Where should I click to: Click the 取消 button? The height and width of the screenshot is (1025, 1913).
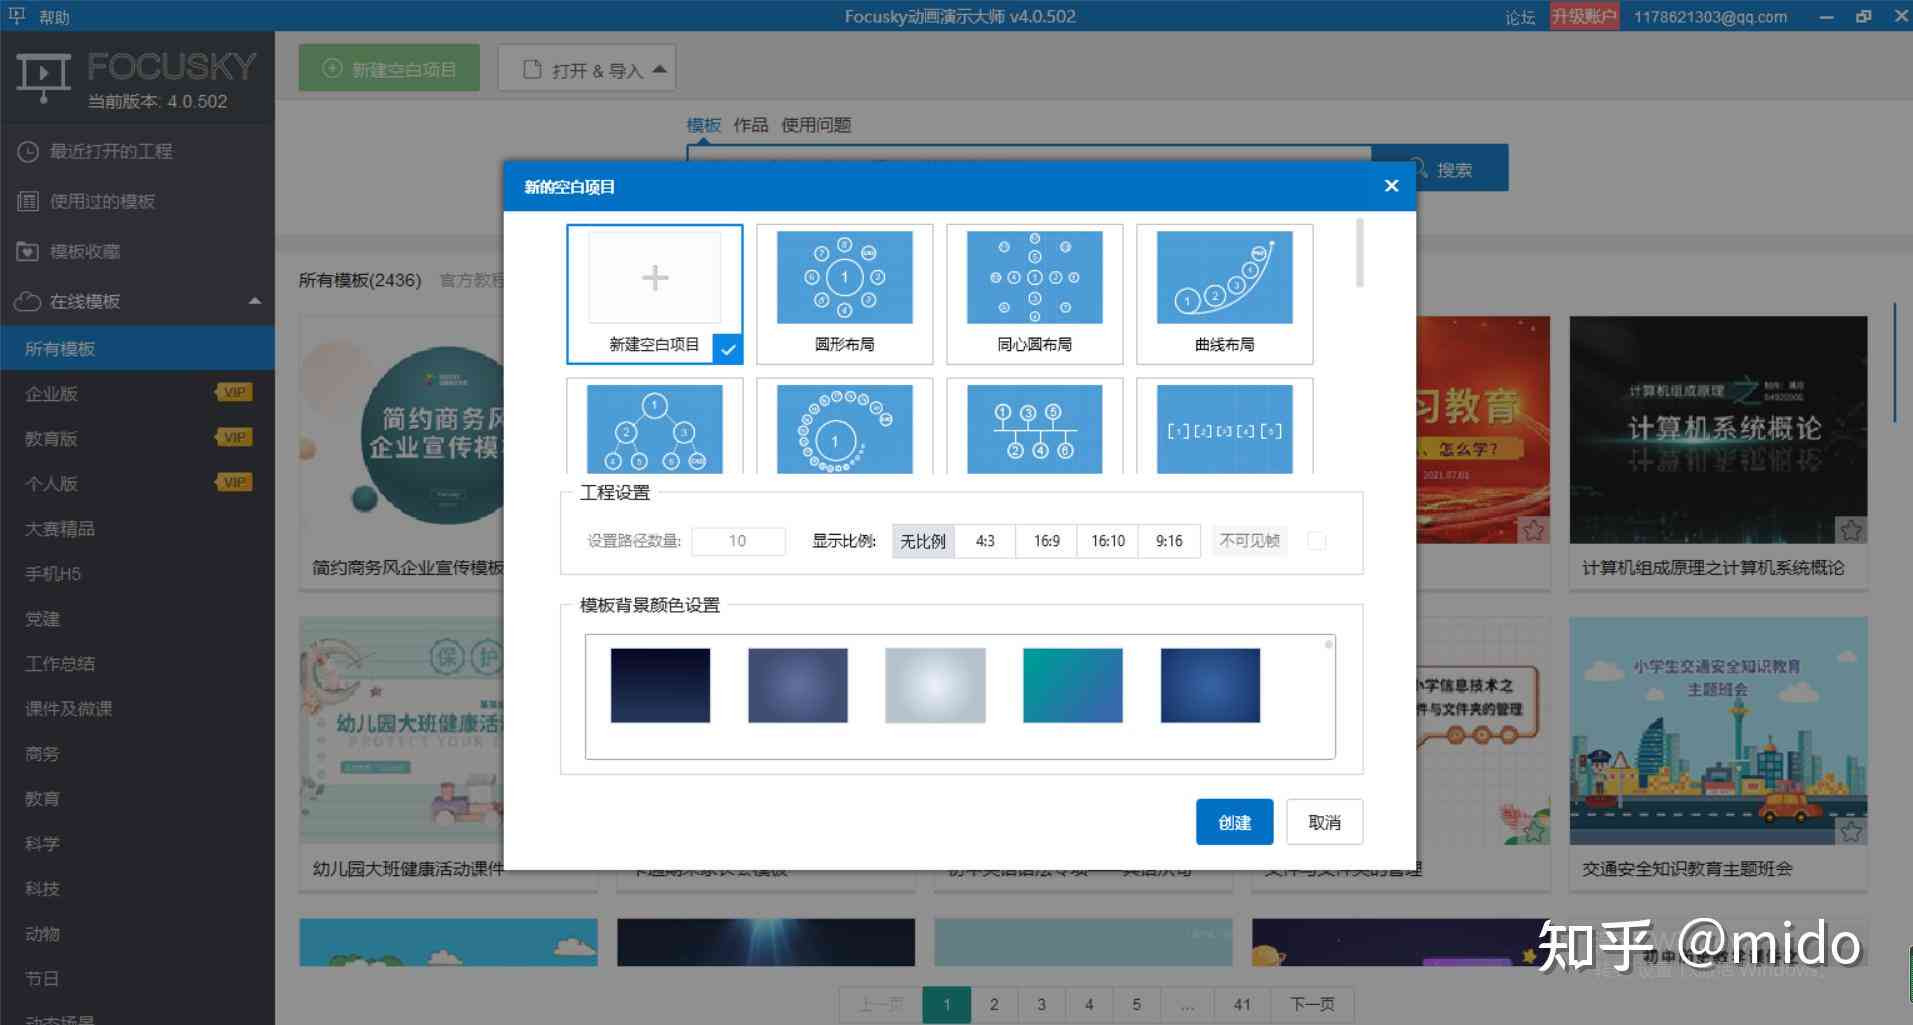pos(1324,822)
